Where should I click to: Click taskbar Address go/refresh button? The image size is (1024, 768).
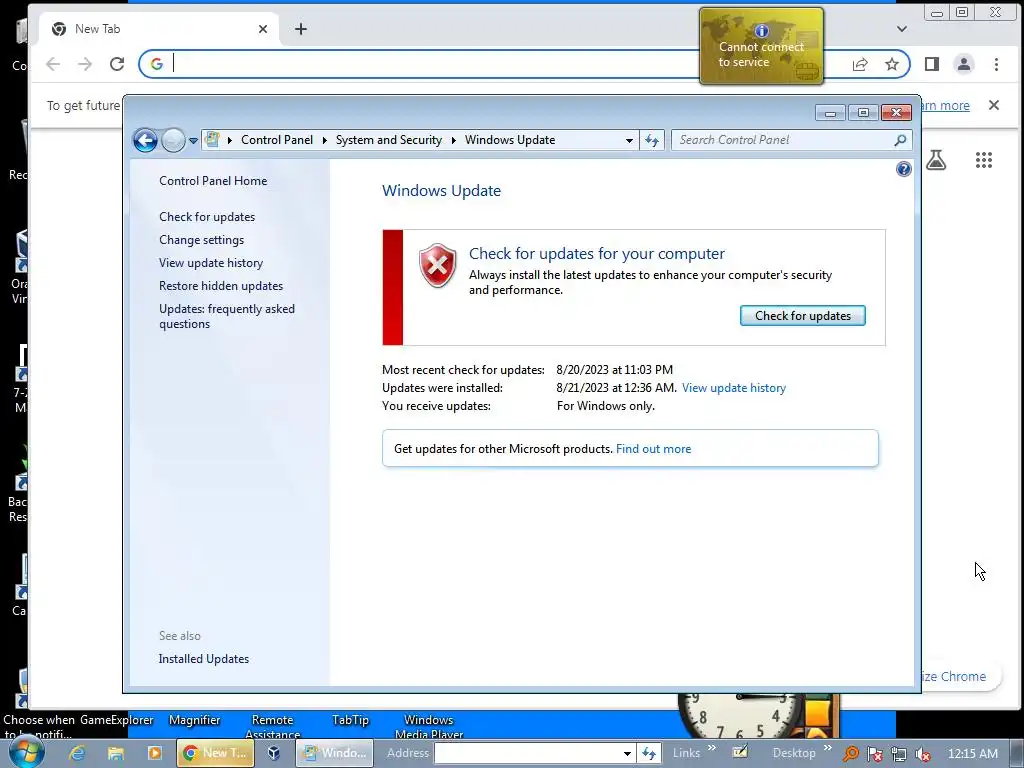[x=649, y=753]
